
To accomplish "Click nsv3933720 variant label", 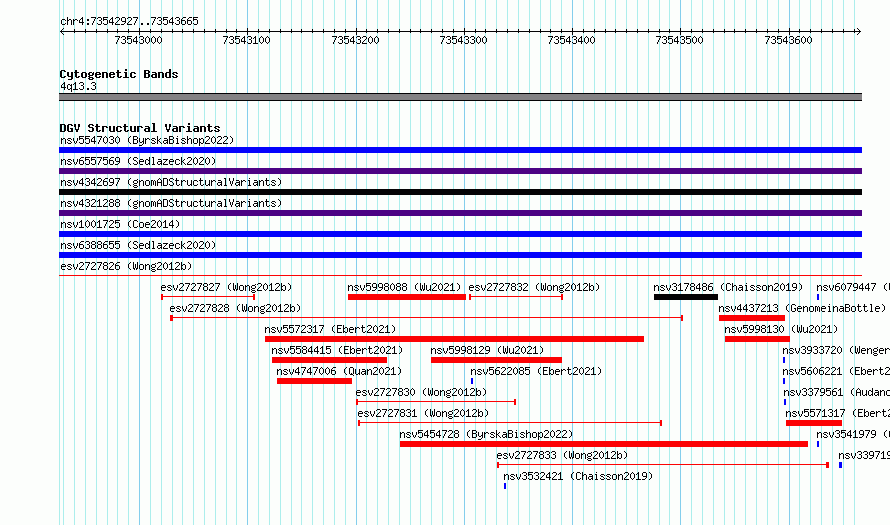I will click(x=836, y=350).
